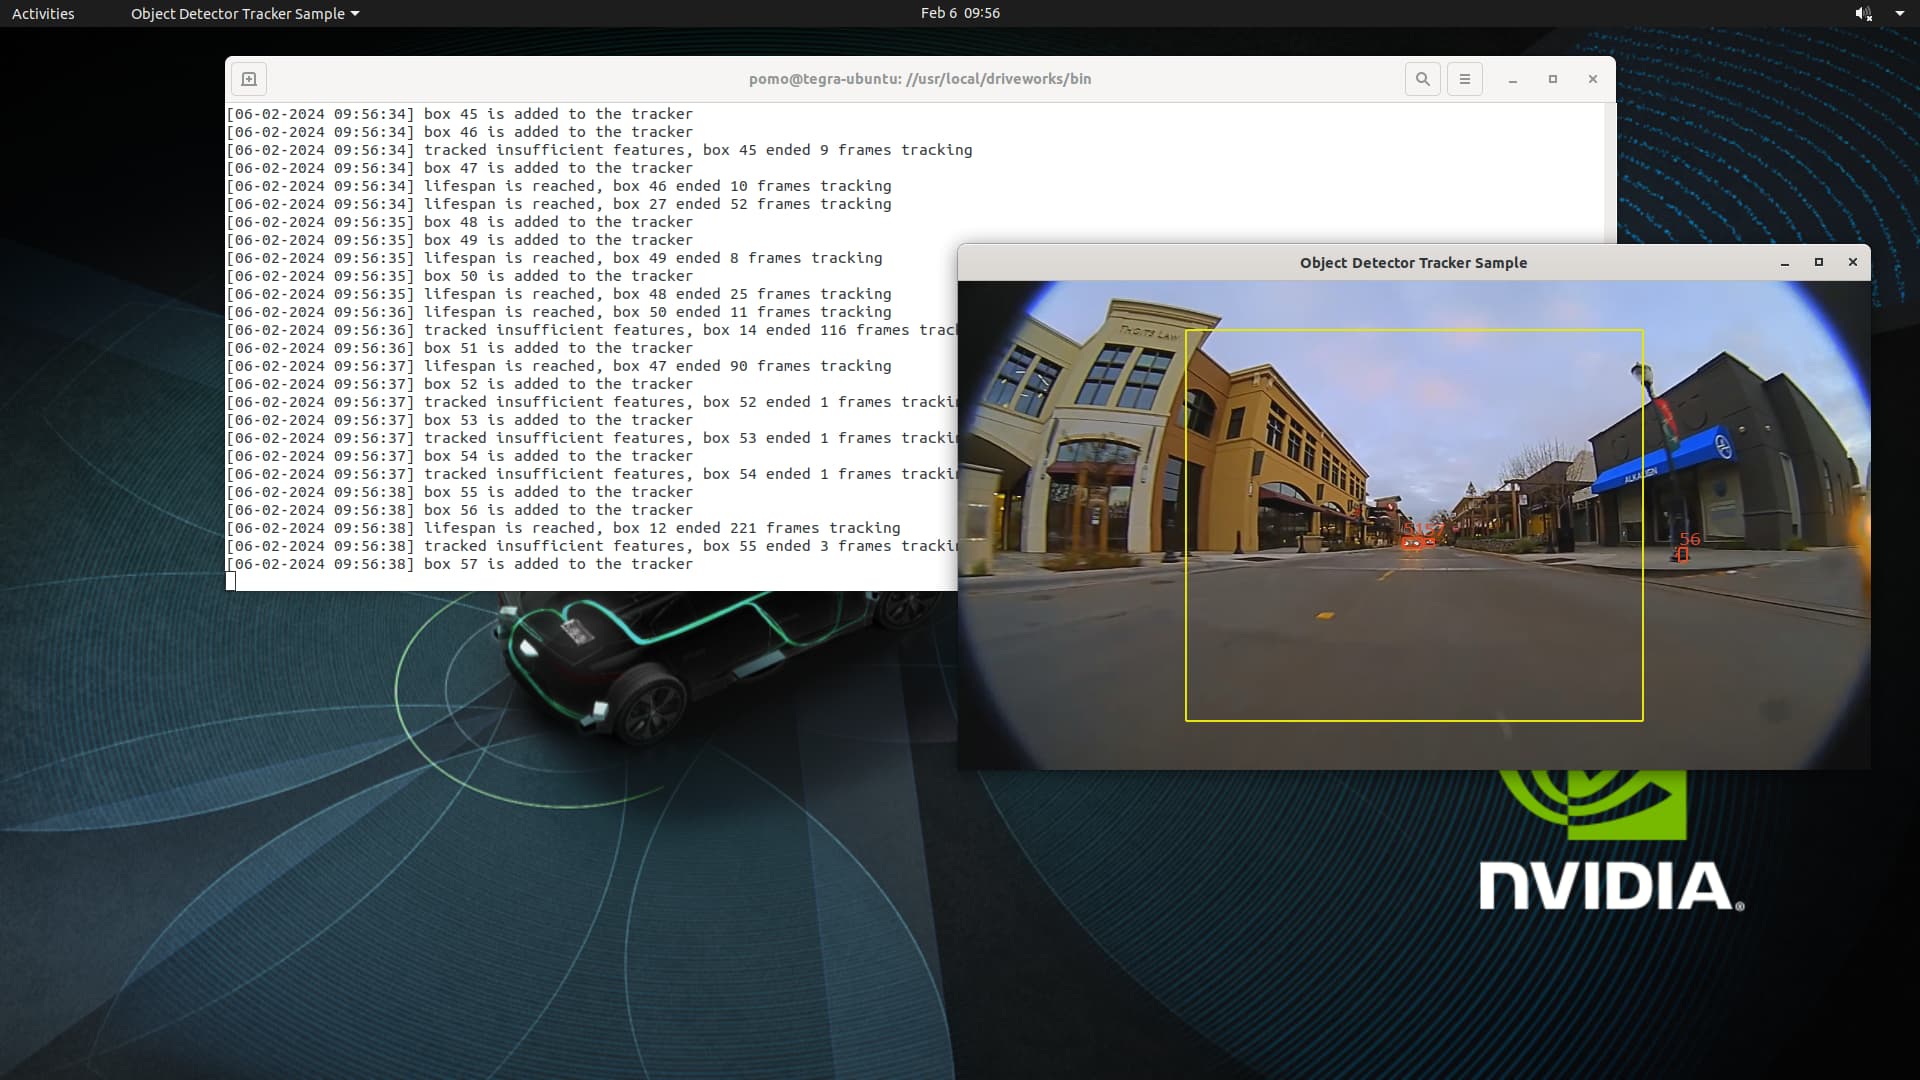Click the tracker window title text
The height and width of the screenshot is (1080, 1920).
coord(1413,262)
